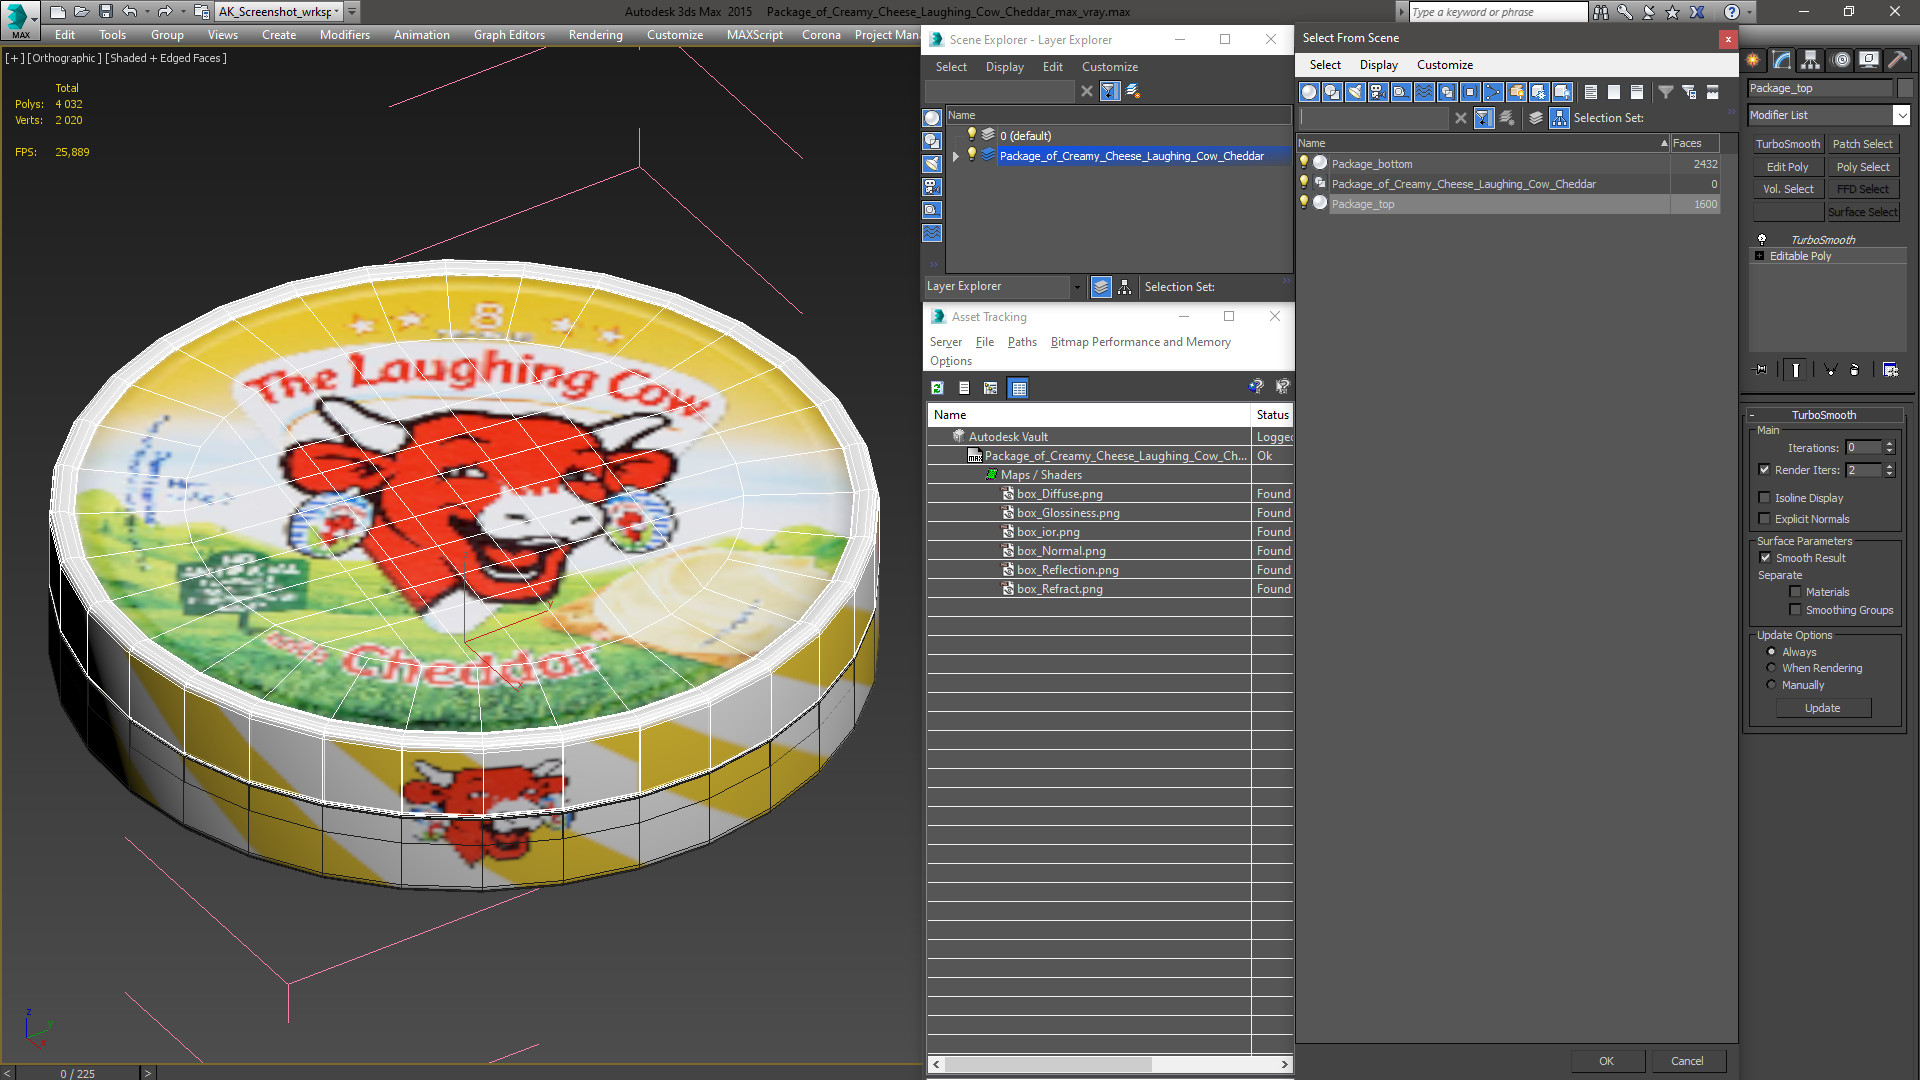
Task: Click the object color swatch beside Package_top
Action: pyautogui.click(x=1905, y=88)
